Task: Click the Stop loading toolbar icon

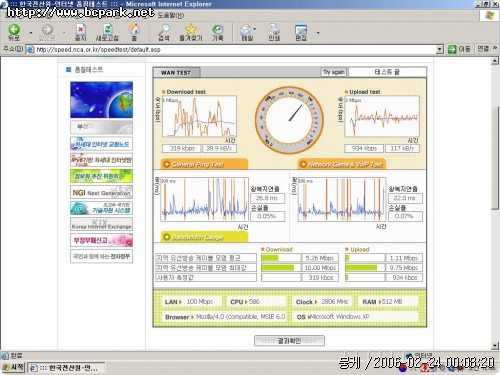Action: [x=81, y=32]
